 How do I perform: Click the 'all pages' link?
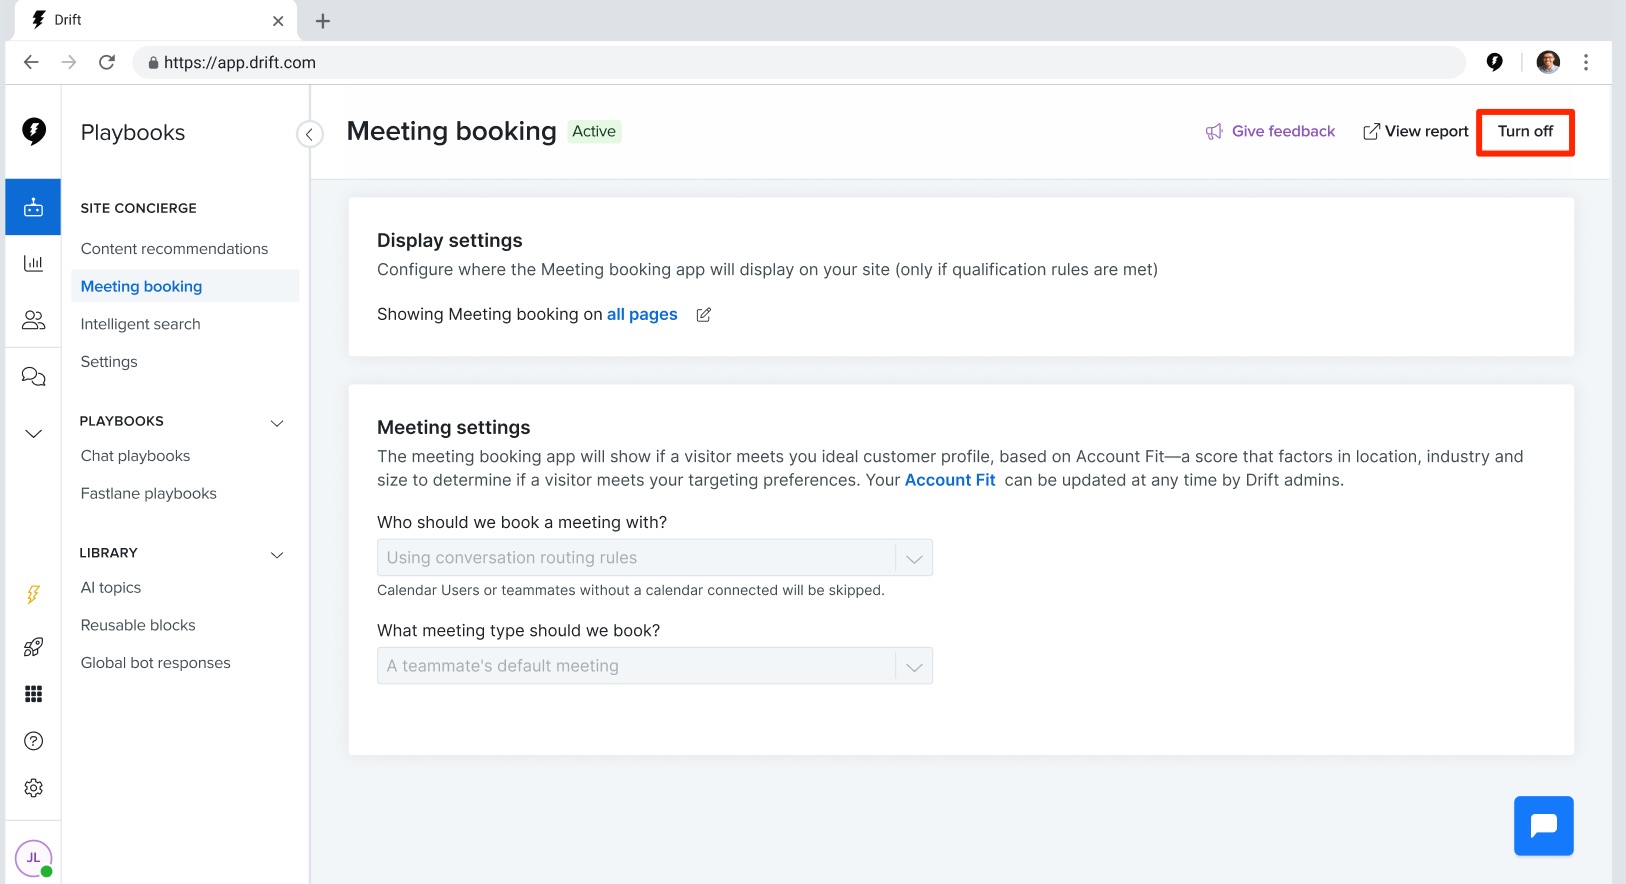point(642,314)
